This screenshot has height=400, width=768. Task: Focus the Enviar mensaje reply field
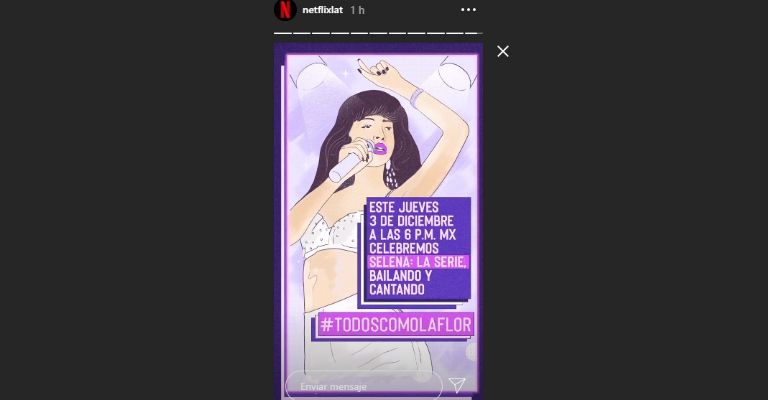click(x=364, y=387)
